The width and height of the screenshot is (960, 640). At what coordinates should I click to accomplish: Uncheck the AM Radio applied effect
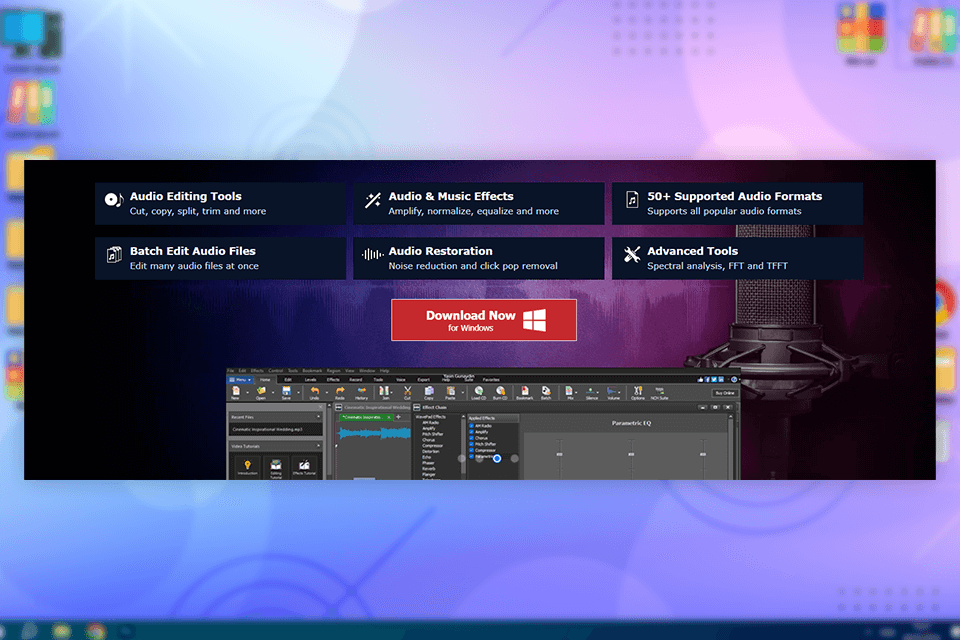[x=472, y=425]
